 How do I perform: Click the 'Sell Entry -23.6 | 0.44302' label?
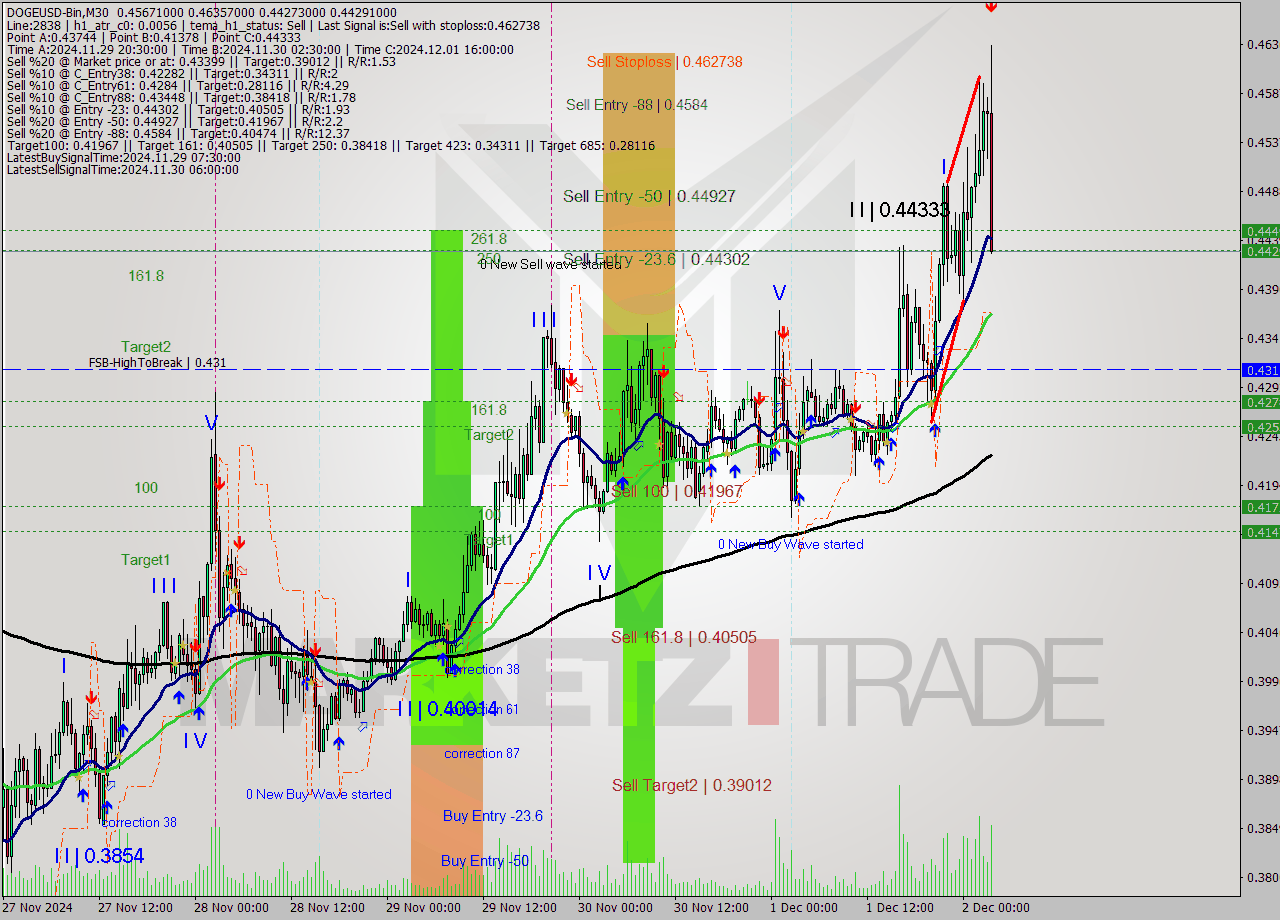click(x=656, y=260)
